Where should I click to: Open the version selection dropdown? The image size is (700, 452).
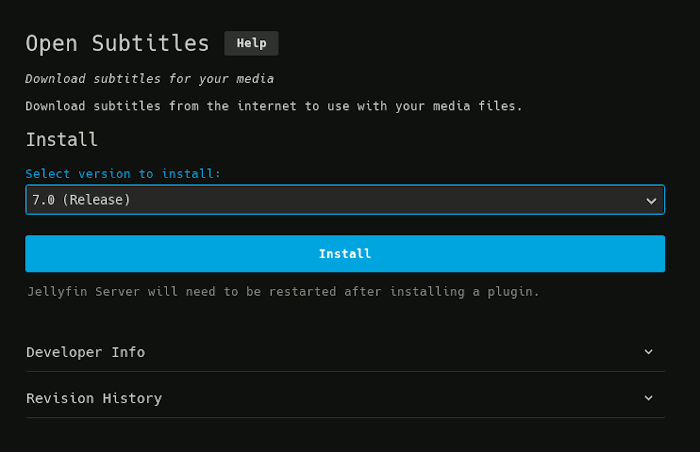[344, 200]
